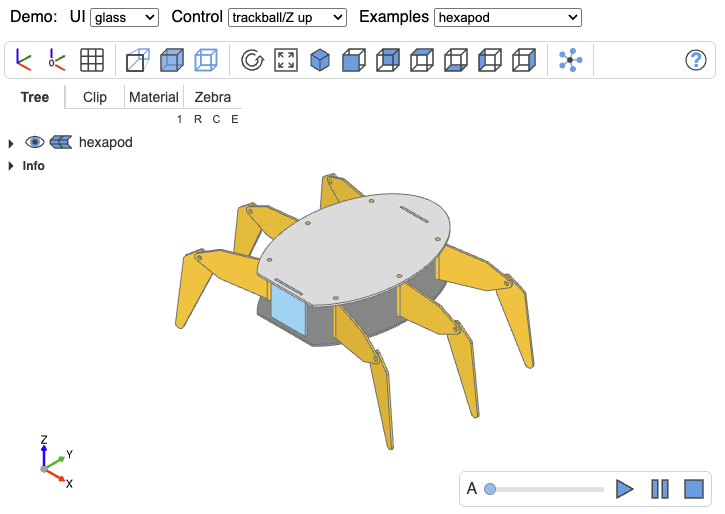Toggle the grid display icon
The width and height of the screenshot is (725, 514).
(x=92, y=60)
